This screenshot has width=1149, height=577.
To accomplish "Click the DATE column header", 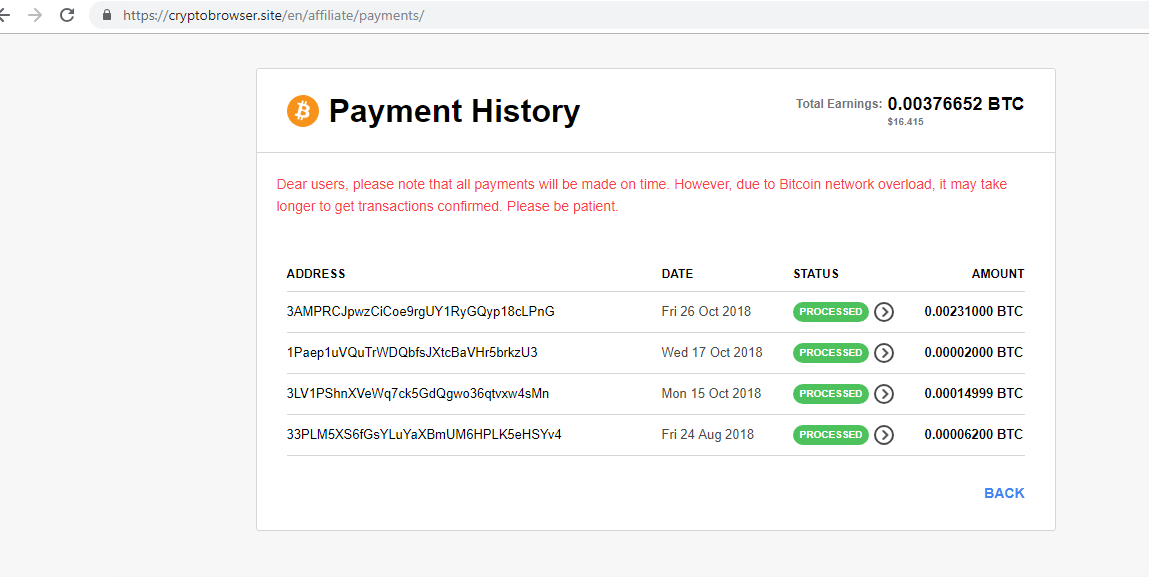I will tap(677, 274).
